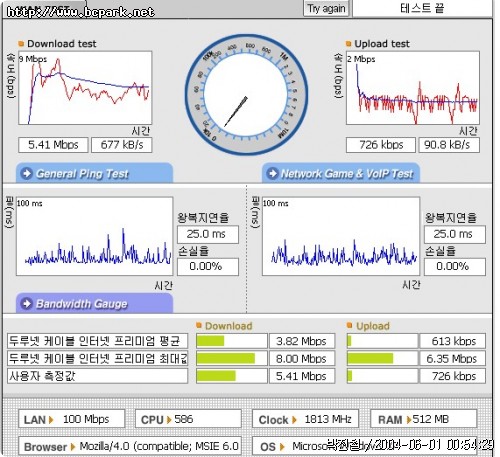Click the arrow icon on General Ping Test

point(26,173)
